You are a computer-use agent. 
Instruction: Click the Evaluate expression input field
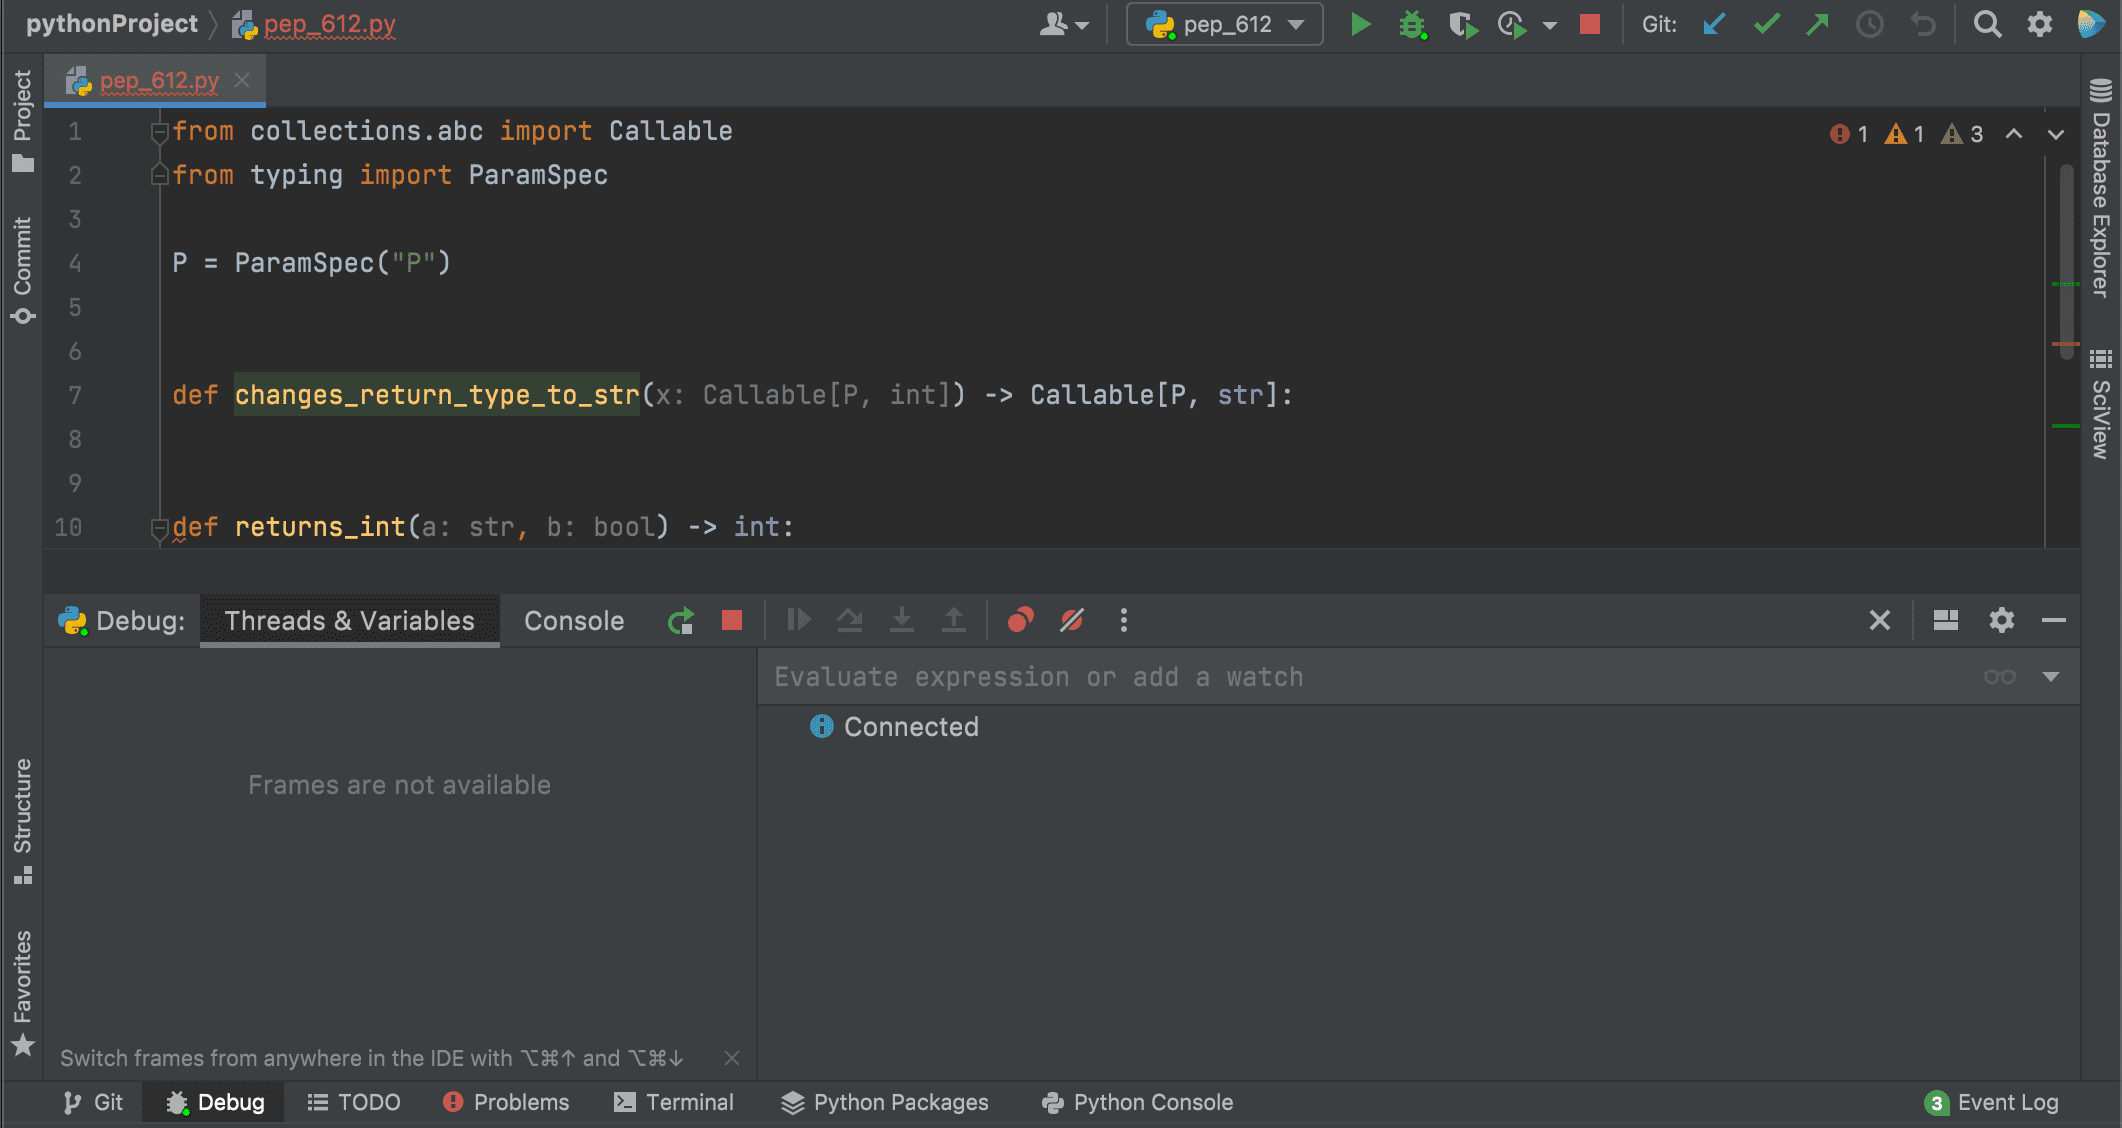[1360, 677]
